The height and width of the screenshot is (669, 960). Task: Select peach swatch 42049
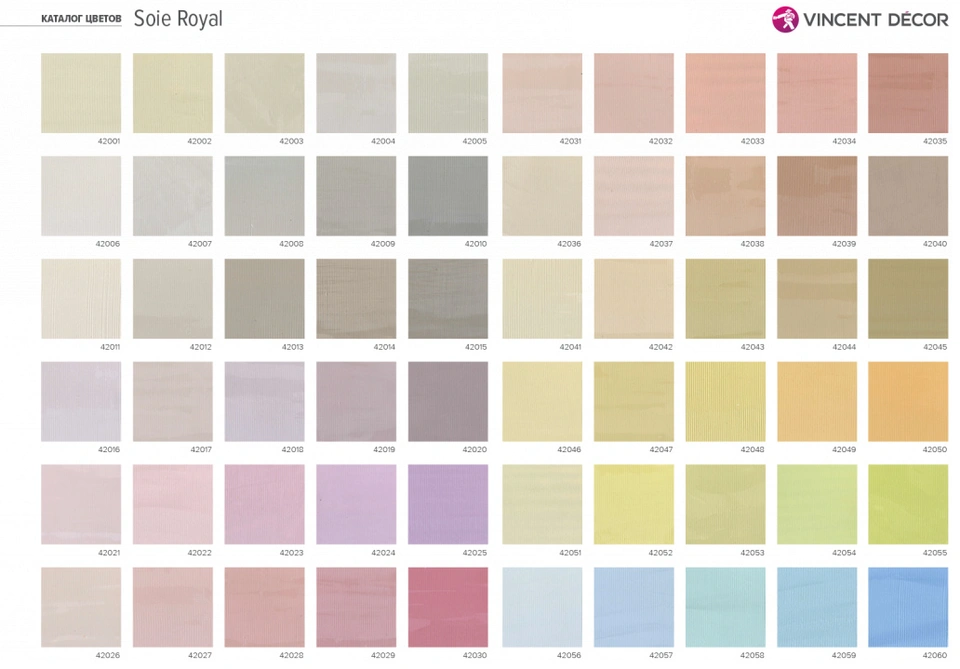[x=817, y=402]
